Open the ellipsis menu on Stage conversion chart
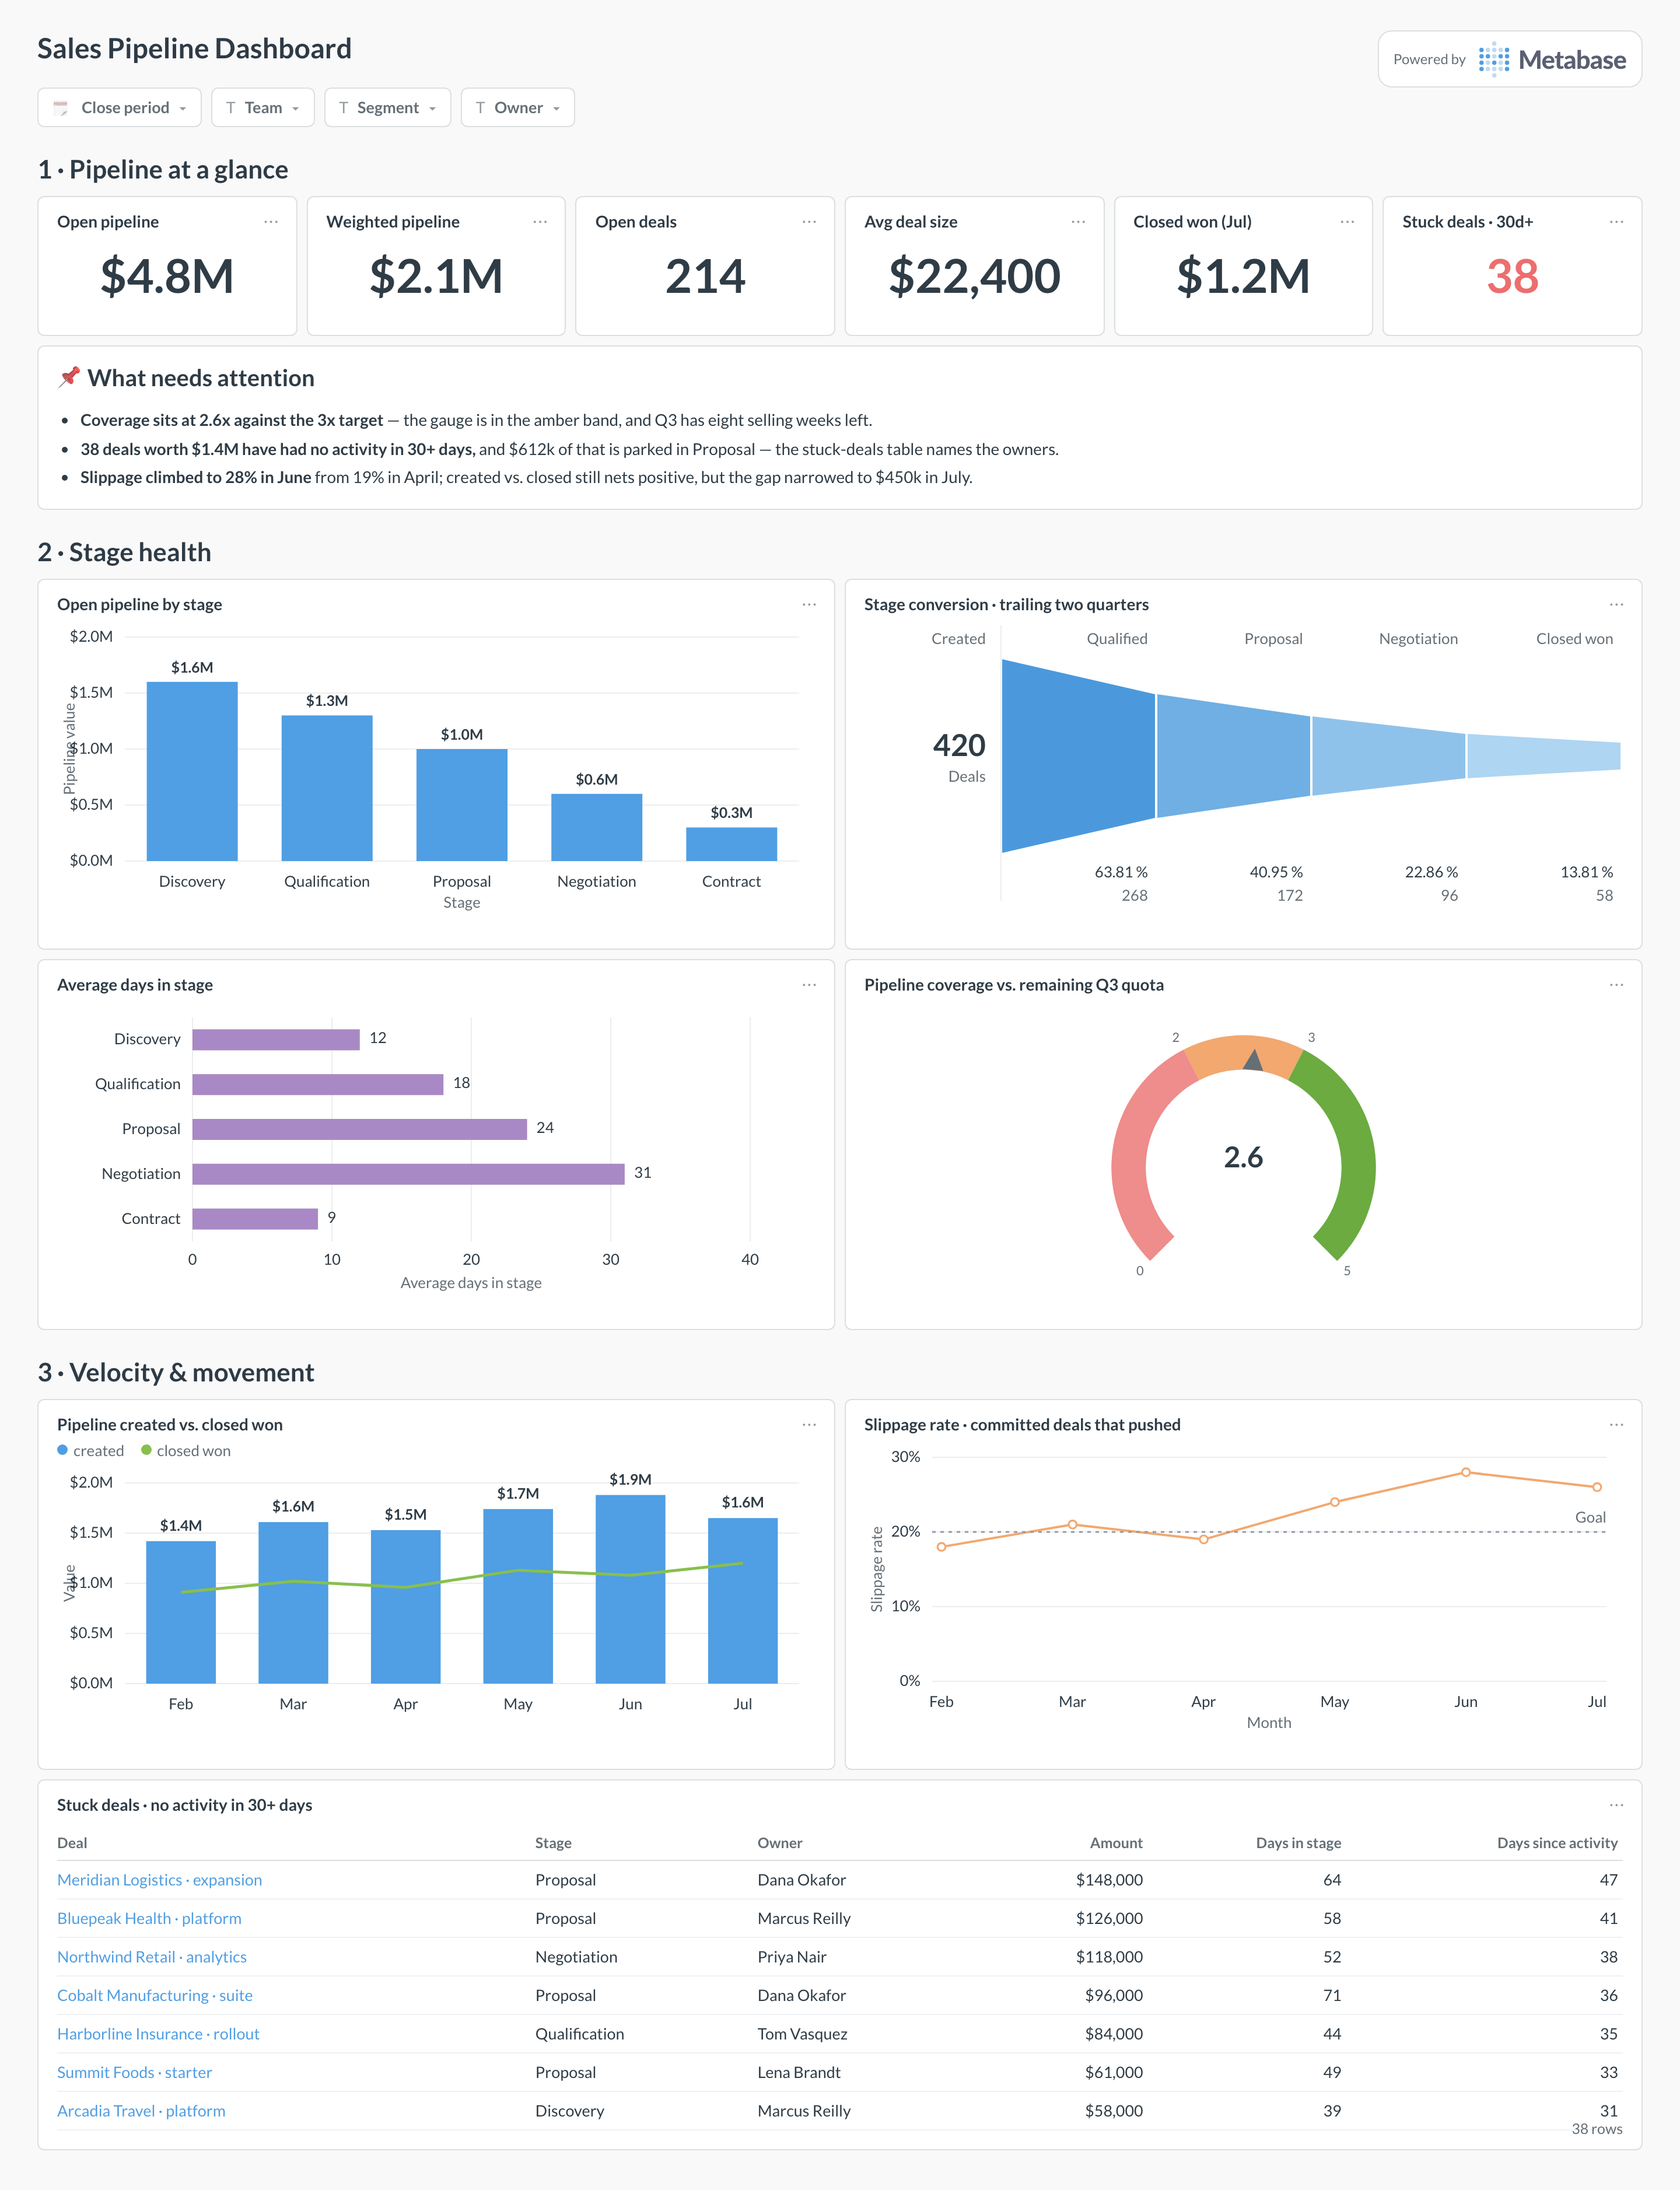 point(1616,605)
